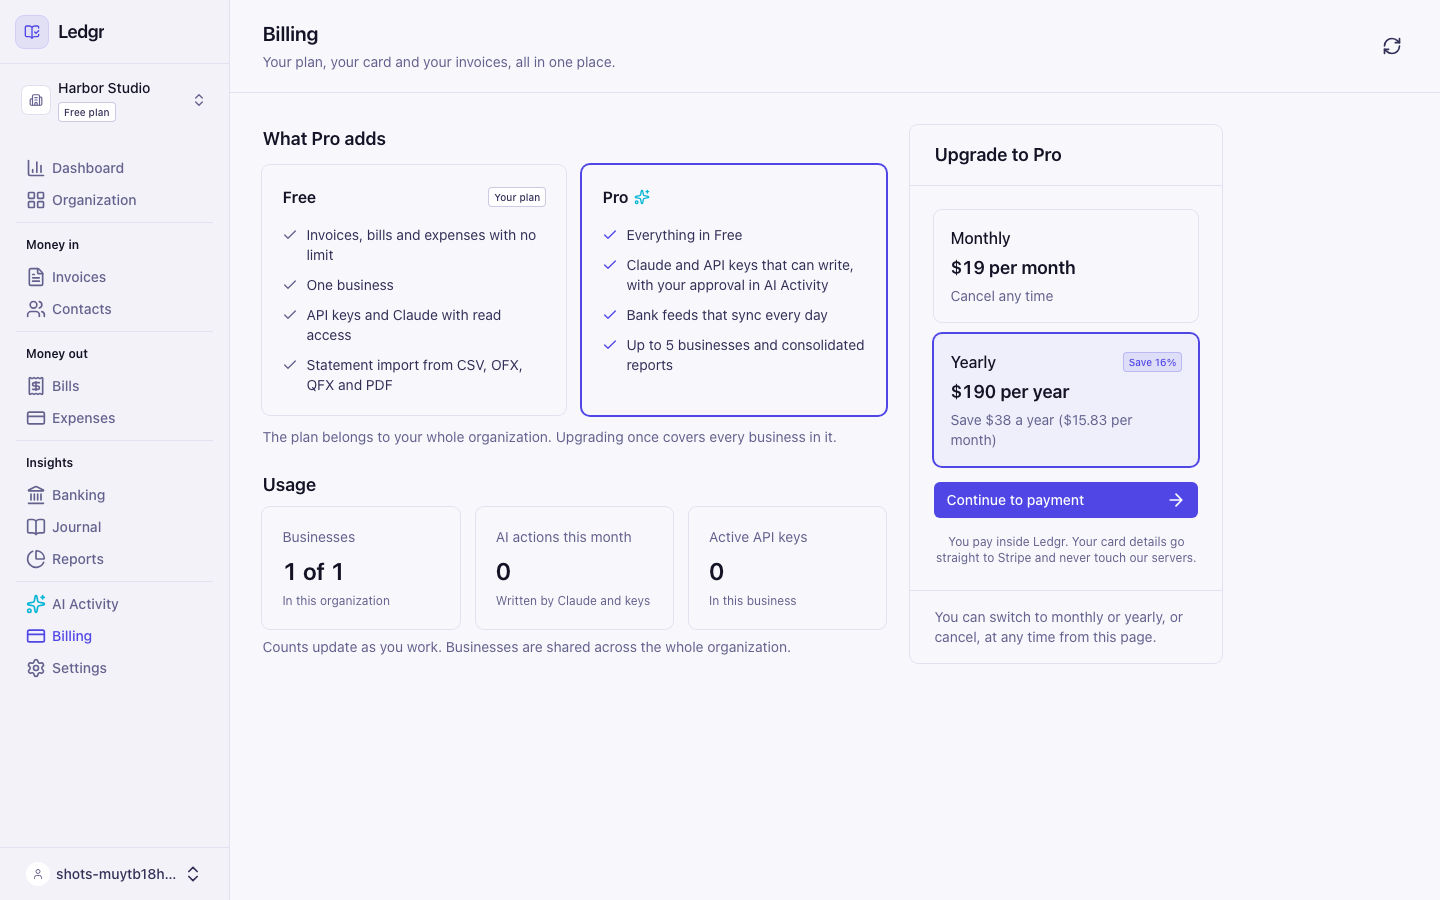
Task: Click the Continue to payment button
Action: pos(1066,500)
